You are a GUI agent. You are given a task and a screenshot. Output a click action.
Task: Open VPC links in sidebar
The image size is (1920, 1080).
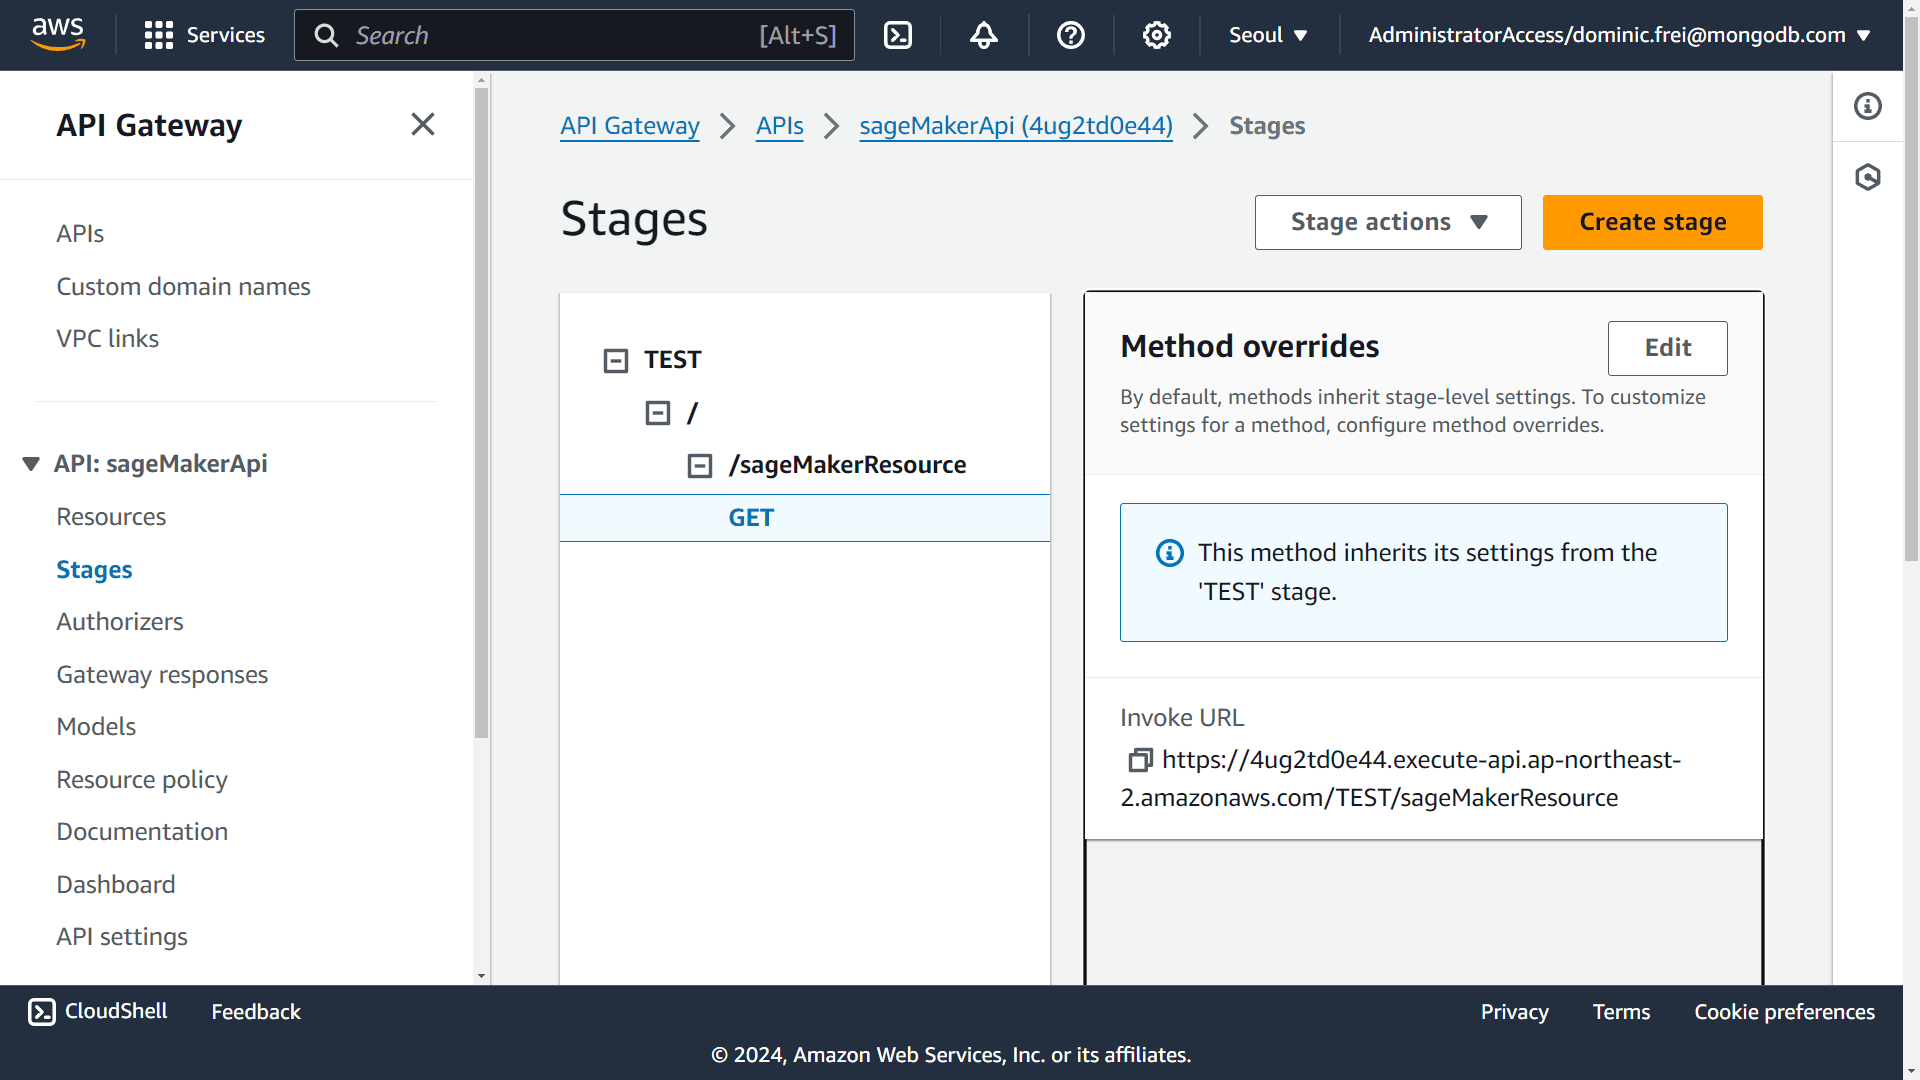point(107,339)
